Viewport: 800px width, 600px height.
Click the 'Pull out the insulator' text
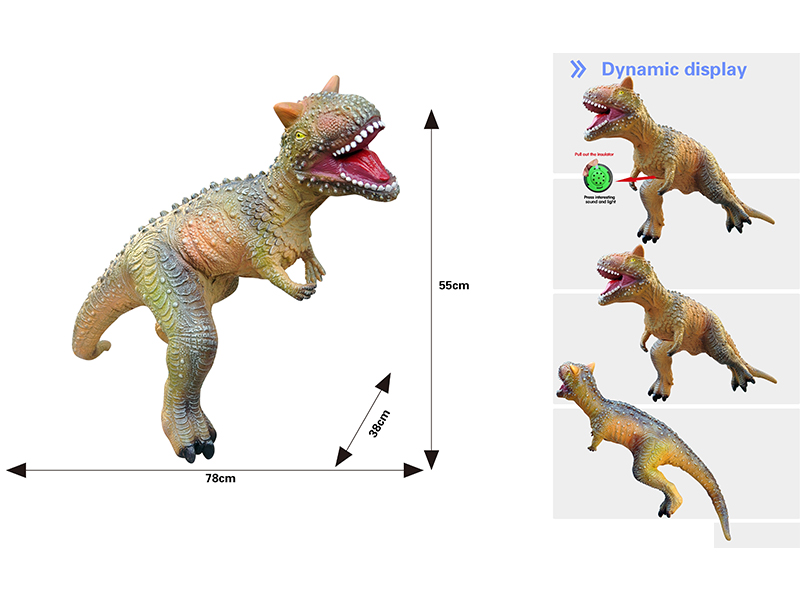(596, 155)
